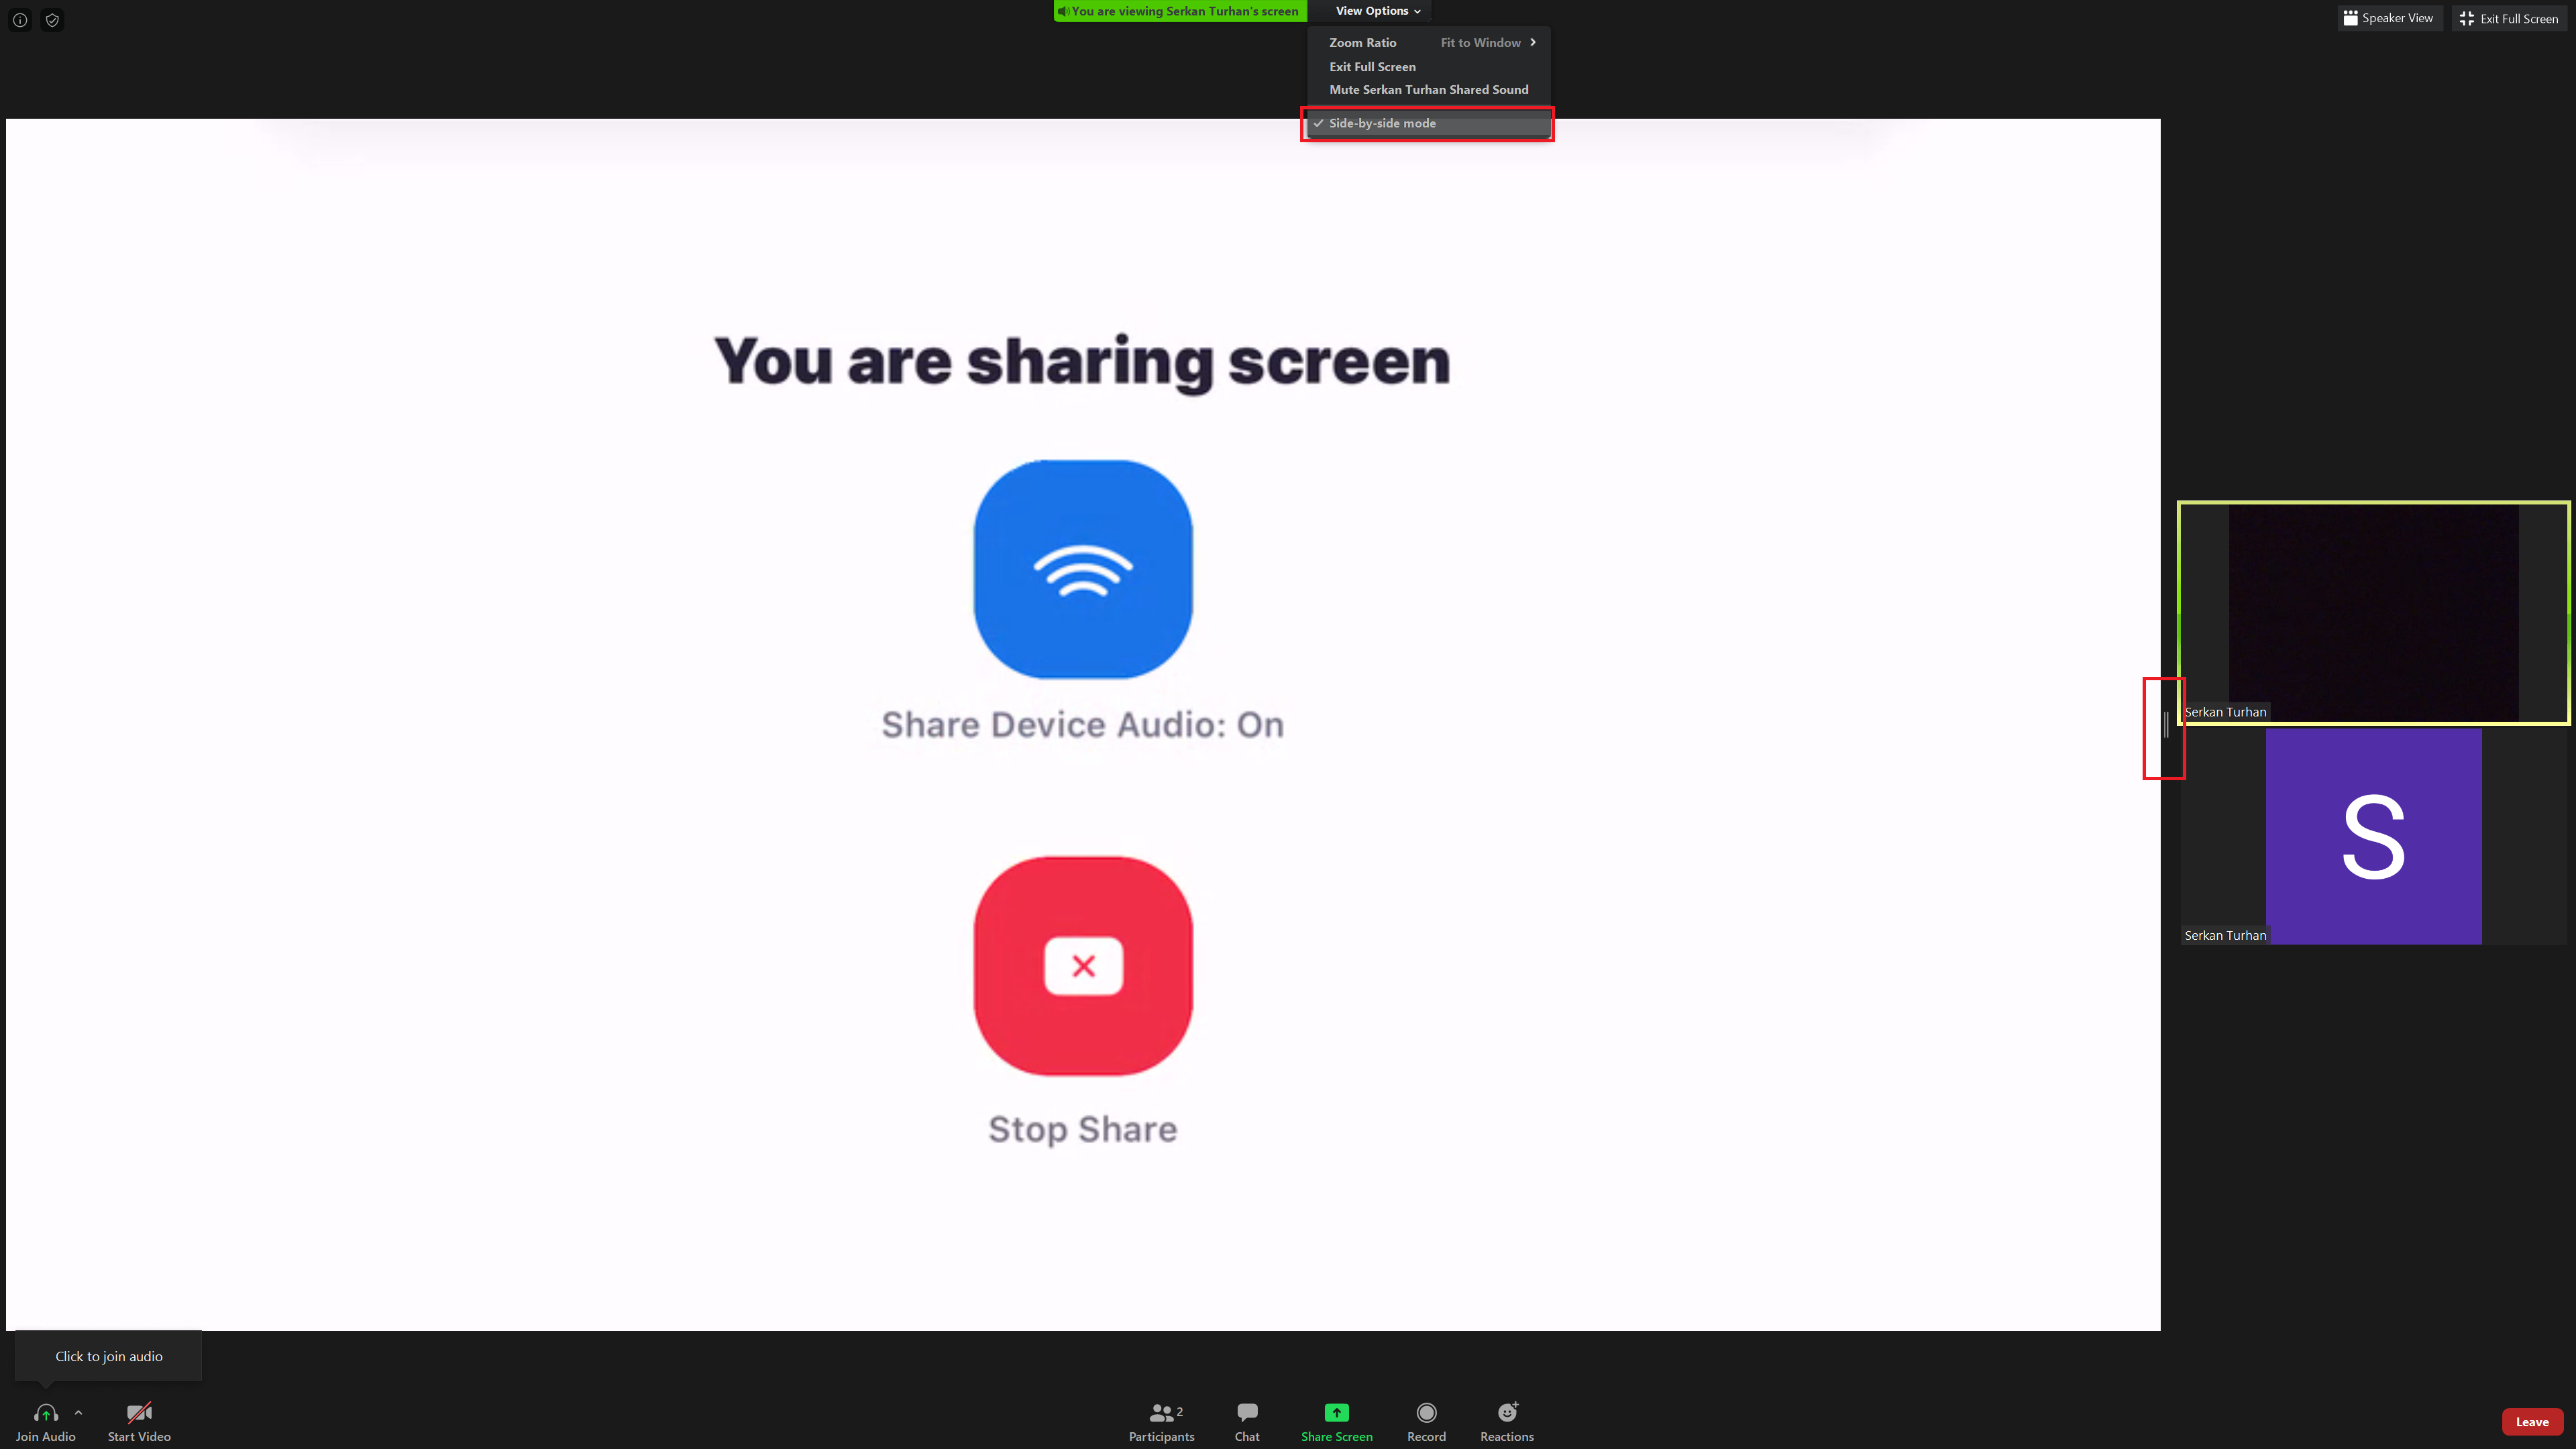Click the green Share Screen icon
The image size is (2576, 1449).
pyautogui.click(x=1337, y=1412)
